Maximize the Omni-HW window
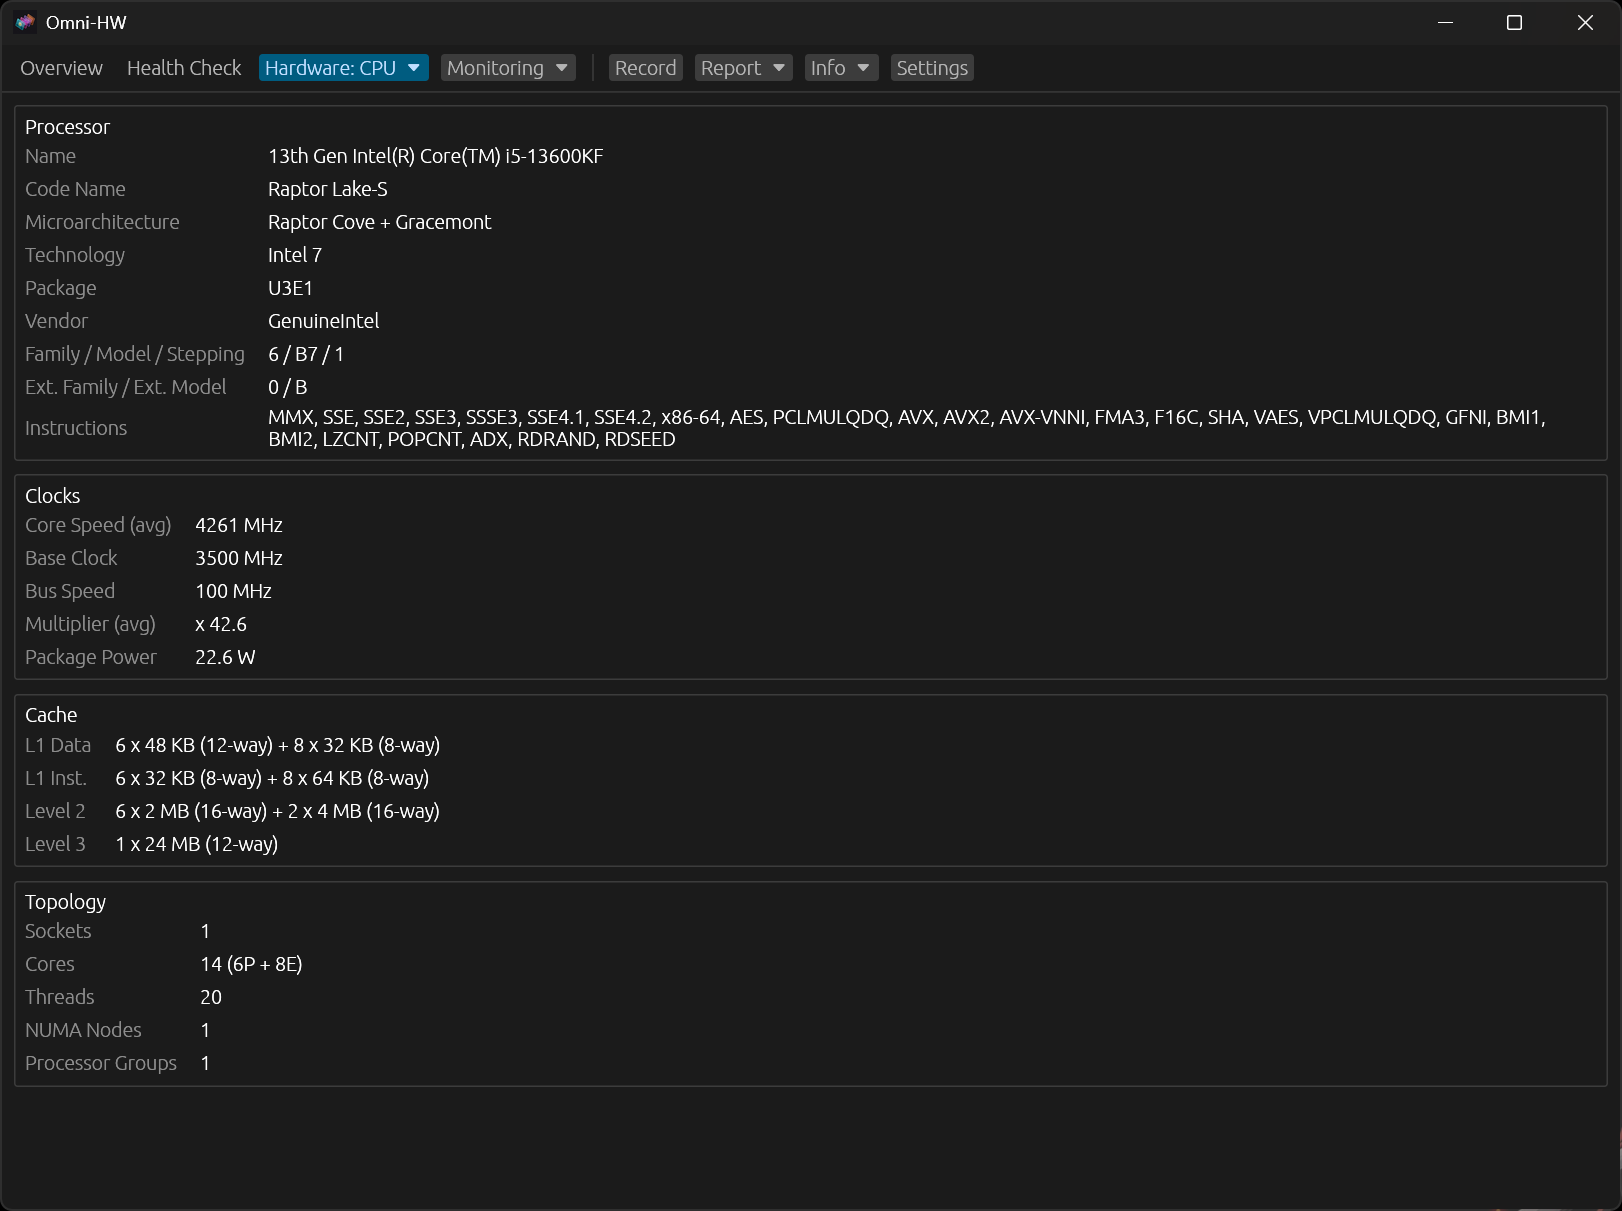 pyautogui.click(x=1515, y=22)
